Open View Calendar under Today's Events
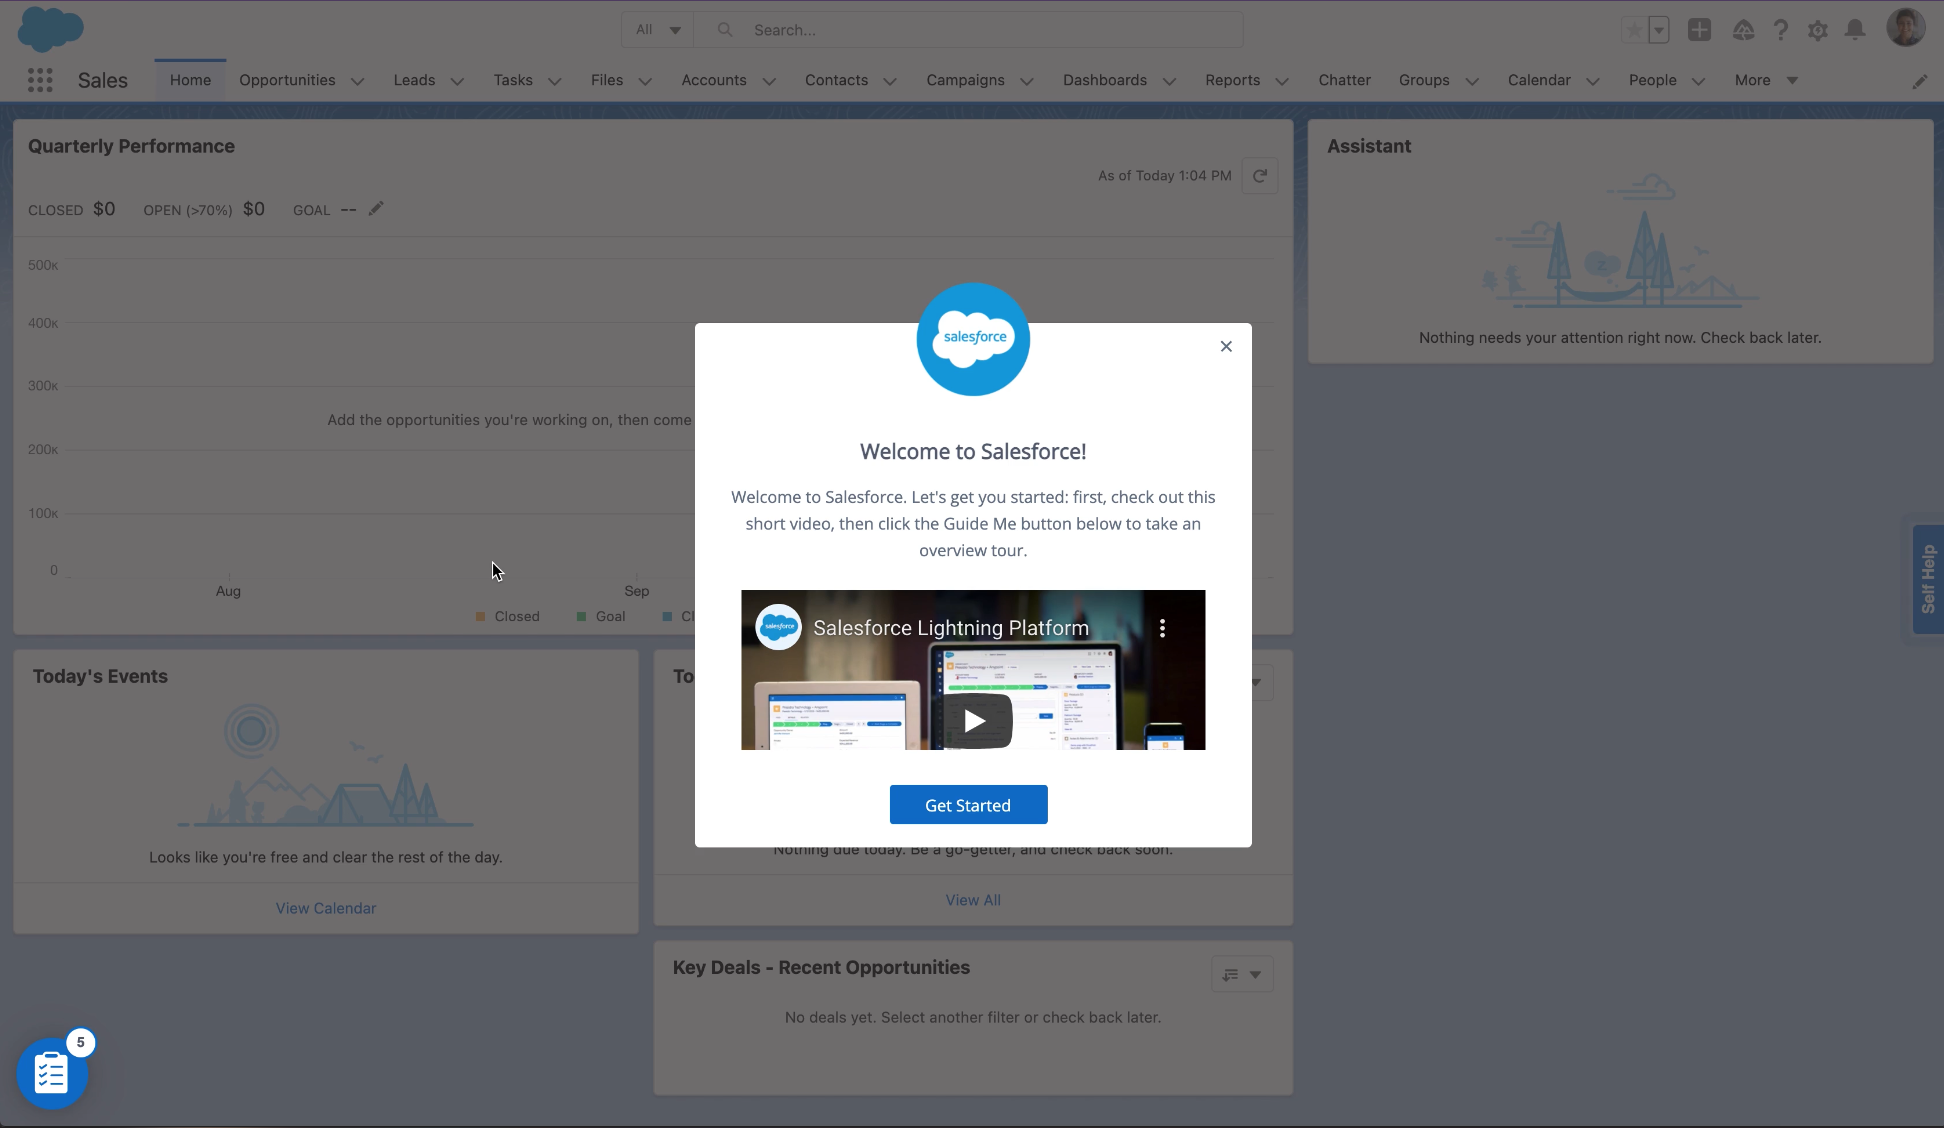1944x1128 pixels. [x=325, y=907]
